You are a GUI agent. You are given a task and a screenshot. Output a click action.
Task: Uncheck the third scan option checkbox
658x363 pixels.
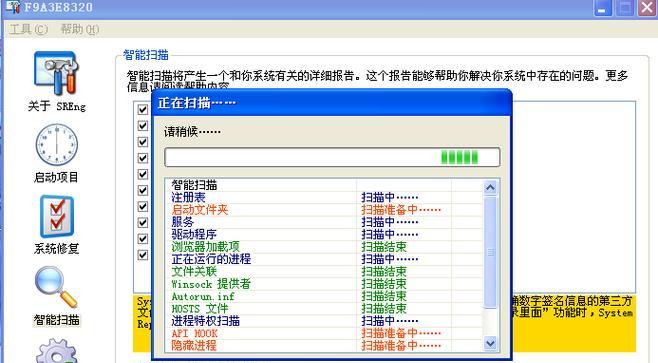click(x=143, y=142)
